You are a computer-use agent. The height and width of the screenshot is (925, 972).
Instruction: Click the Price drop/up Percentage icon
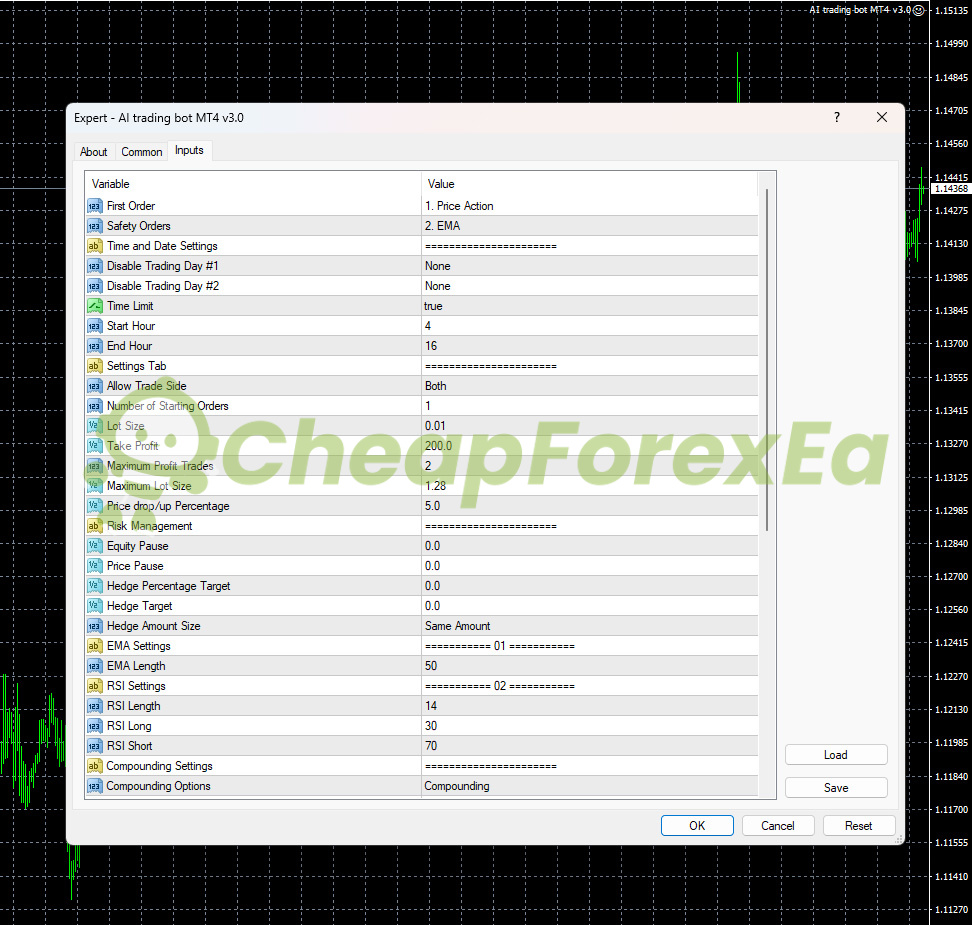[94, 506]
